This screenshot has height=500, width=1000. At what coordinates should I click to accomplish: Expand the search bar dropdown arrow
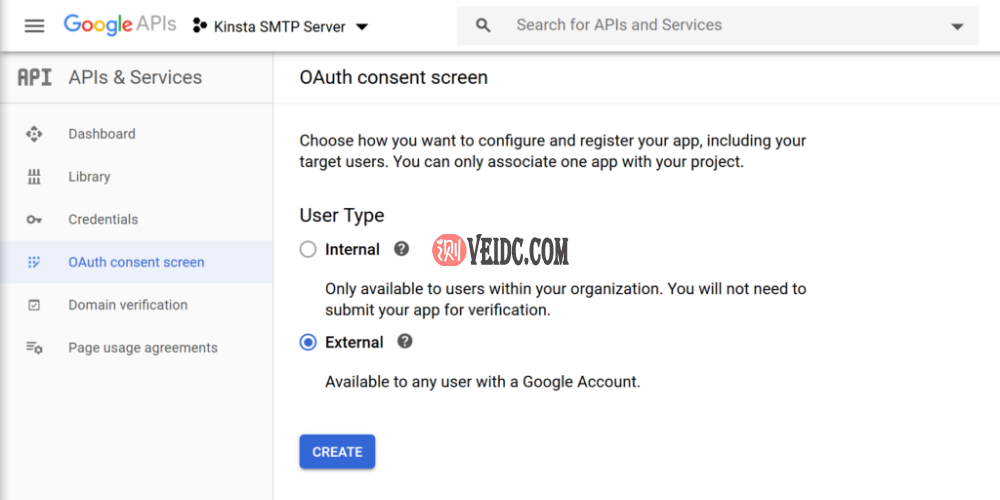957,26
